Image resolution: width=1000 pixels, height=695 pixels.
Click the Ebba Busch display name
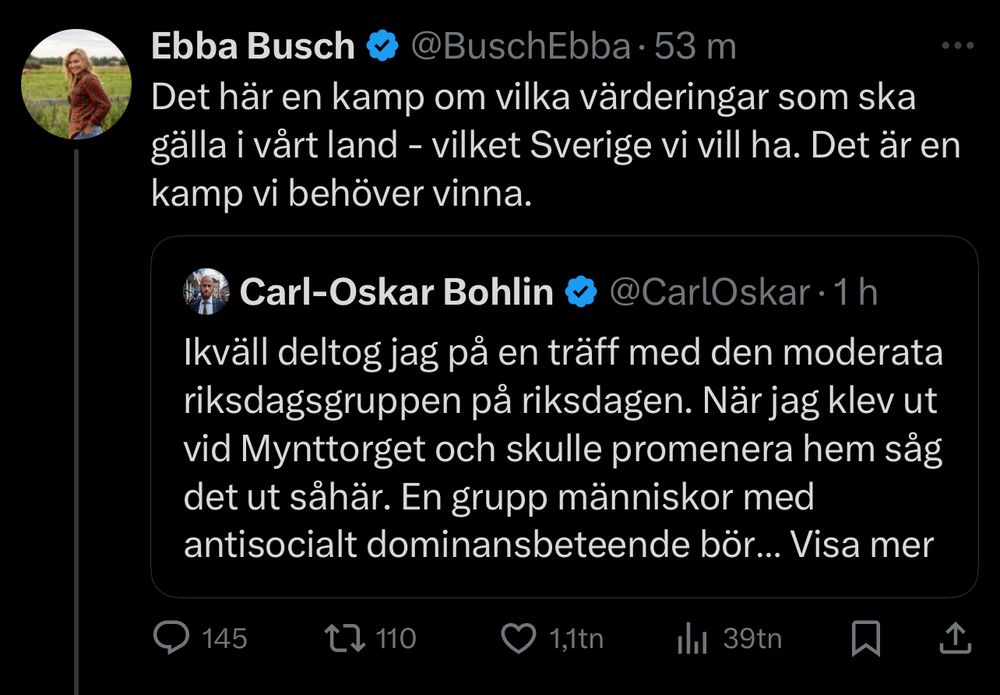252,46
